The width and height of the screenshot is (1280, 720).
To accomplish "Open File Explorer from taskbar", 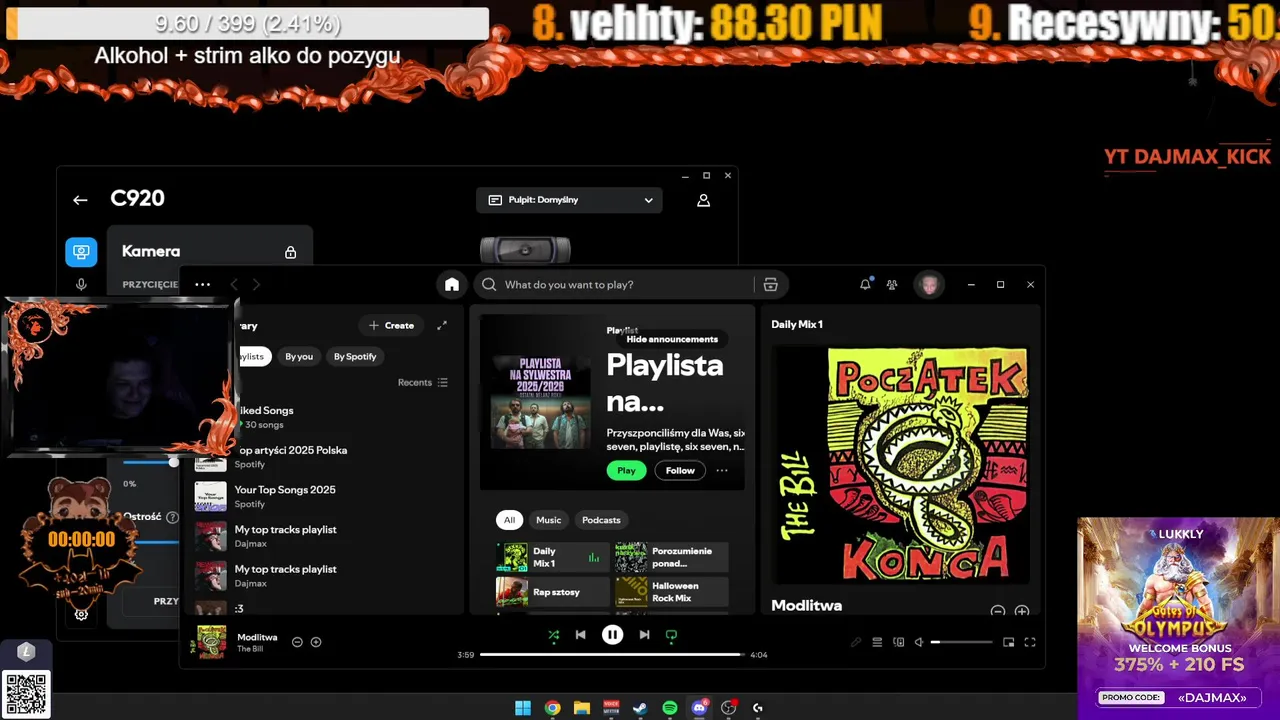I will coord(582,708).
